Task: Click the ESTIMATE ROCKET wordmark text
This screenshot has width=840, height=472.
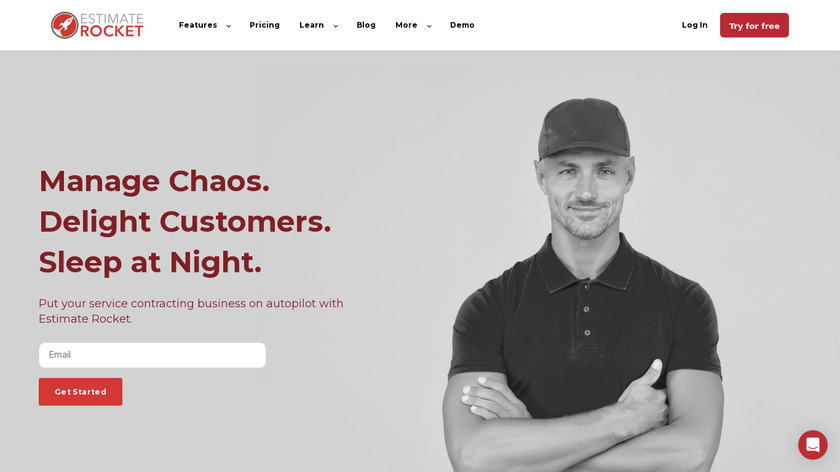Action: pyautogui.click(x=112, y=25)
